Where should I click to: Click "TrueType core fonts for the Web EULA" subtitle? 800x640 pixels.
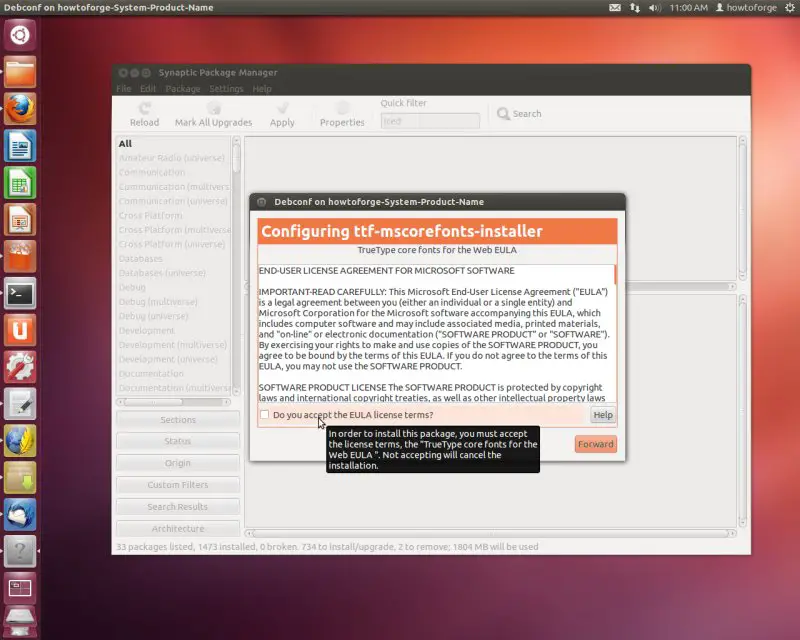437,250
